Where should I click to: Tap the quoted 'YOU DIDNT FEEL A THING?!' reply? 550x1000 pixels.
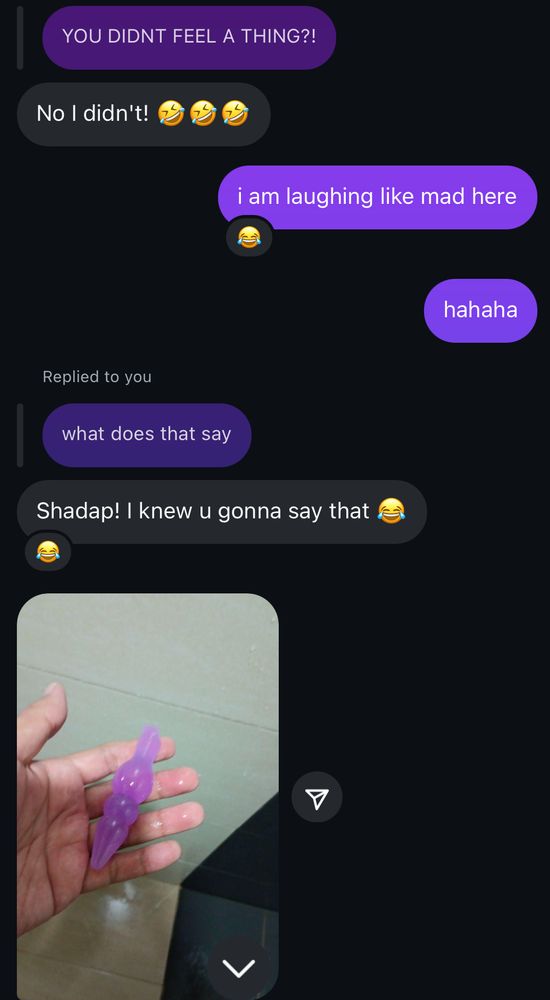[x=189, y=37]
